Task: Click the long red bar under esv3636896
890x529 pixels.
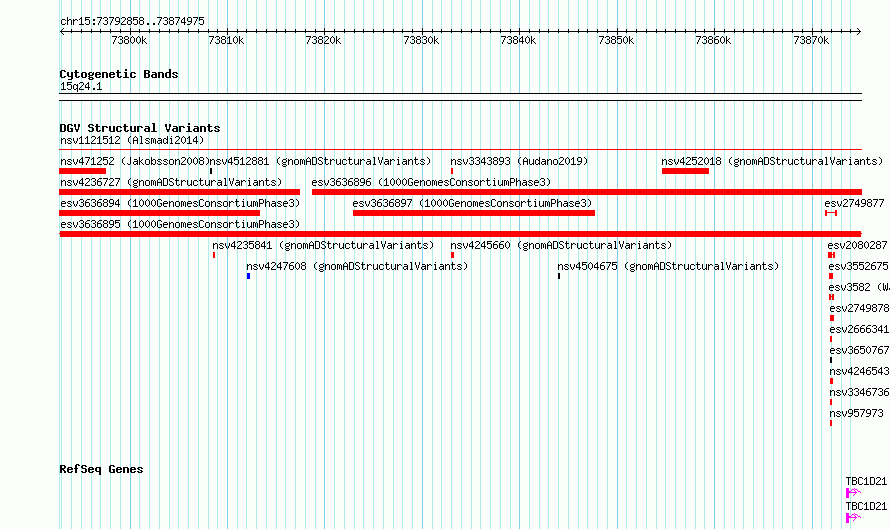Action: click(x=587, y=192)
